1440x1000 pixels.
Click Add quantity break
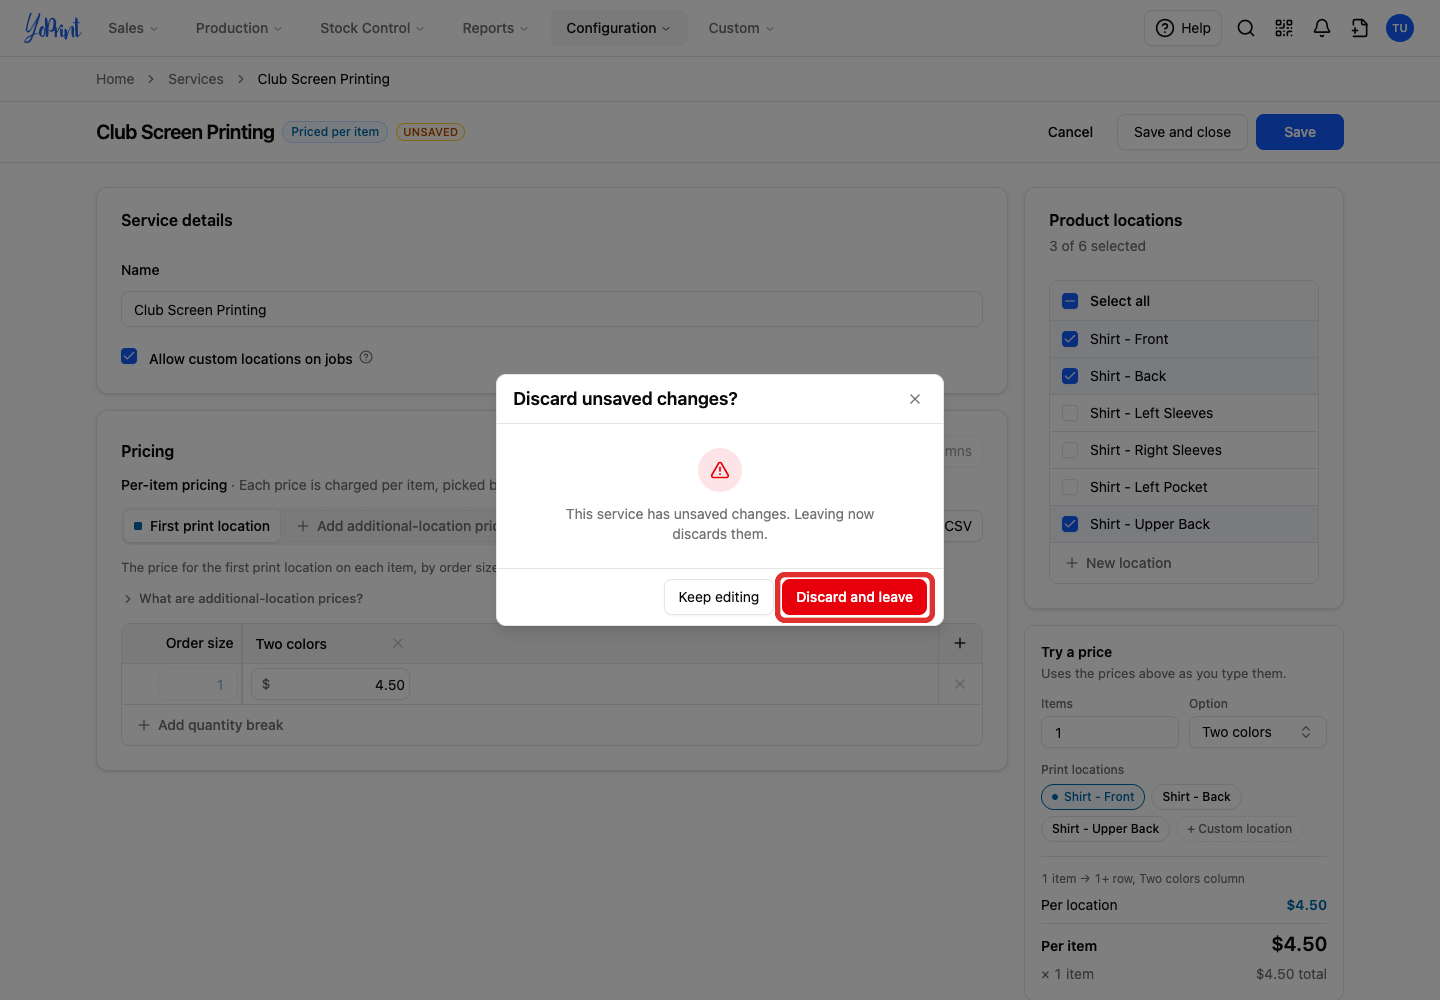click(x=211, y=725)
